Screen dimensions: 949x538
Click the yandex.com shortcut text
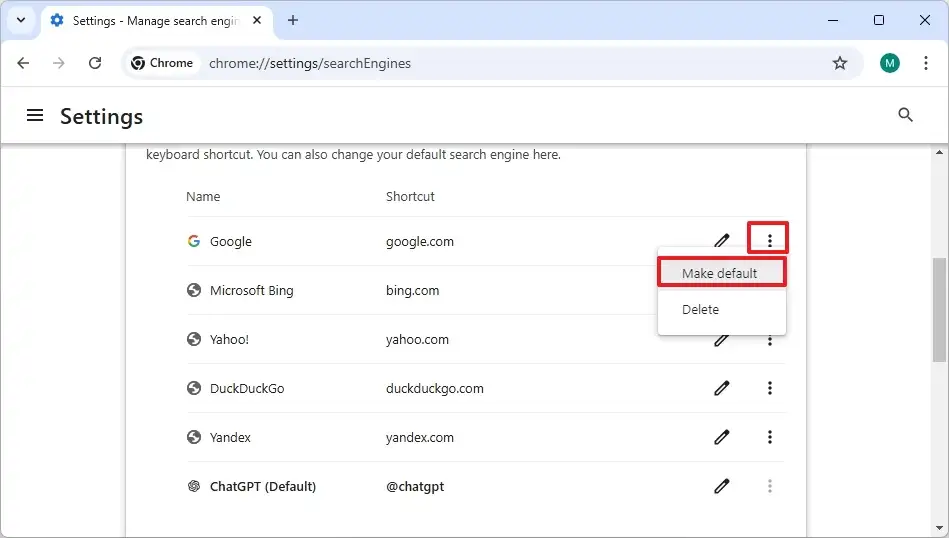pyautogui.click(x=419, y=438)
